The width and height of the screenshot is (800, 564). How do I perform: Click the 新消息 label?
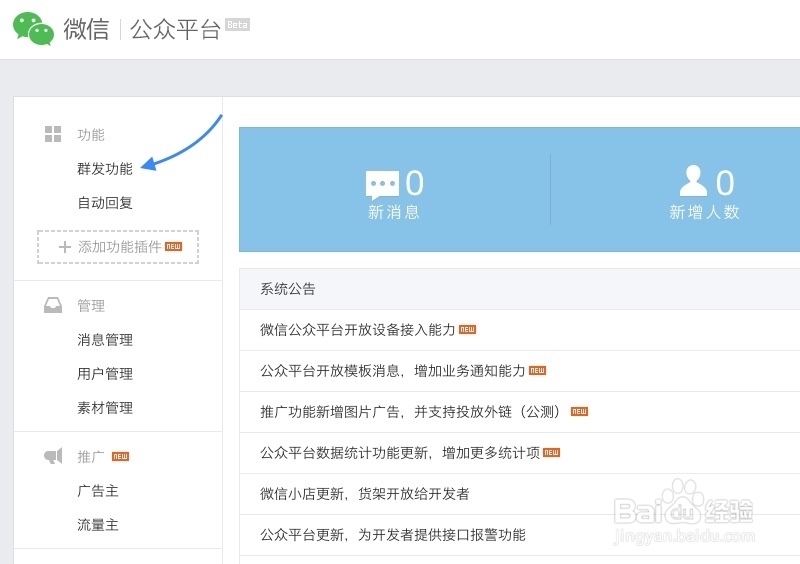(x=393, y=212)
